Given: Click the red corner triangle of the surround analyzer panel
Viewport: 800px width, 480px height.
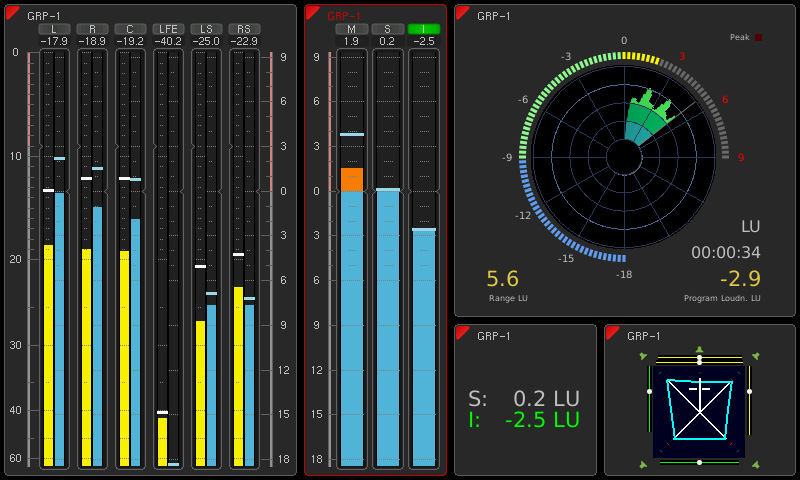Looking at the screenshot, I should coord(611,332).
